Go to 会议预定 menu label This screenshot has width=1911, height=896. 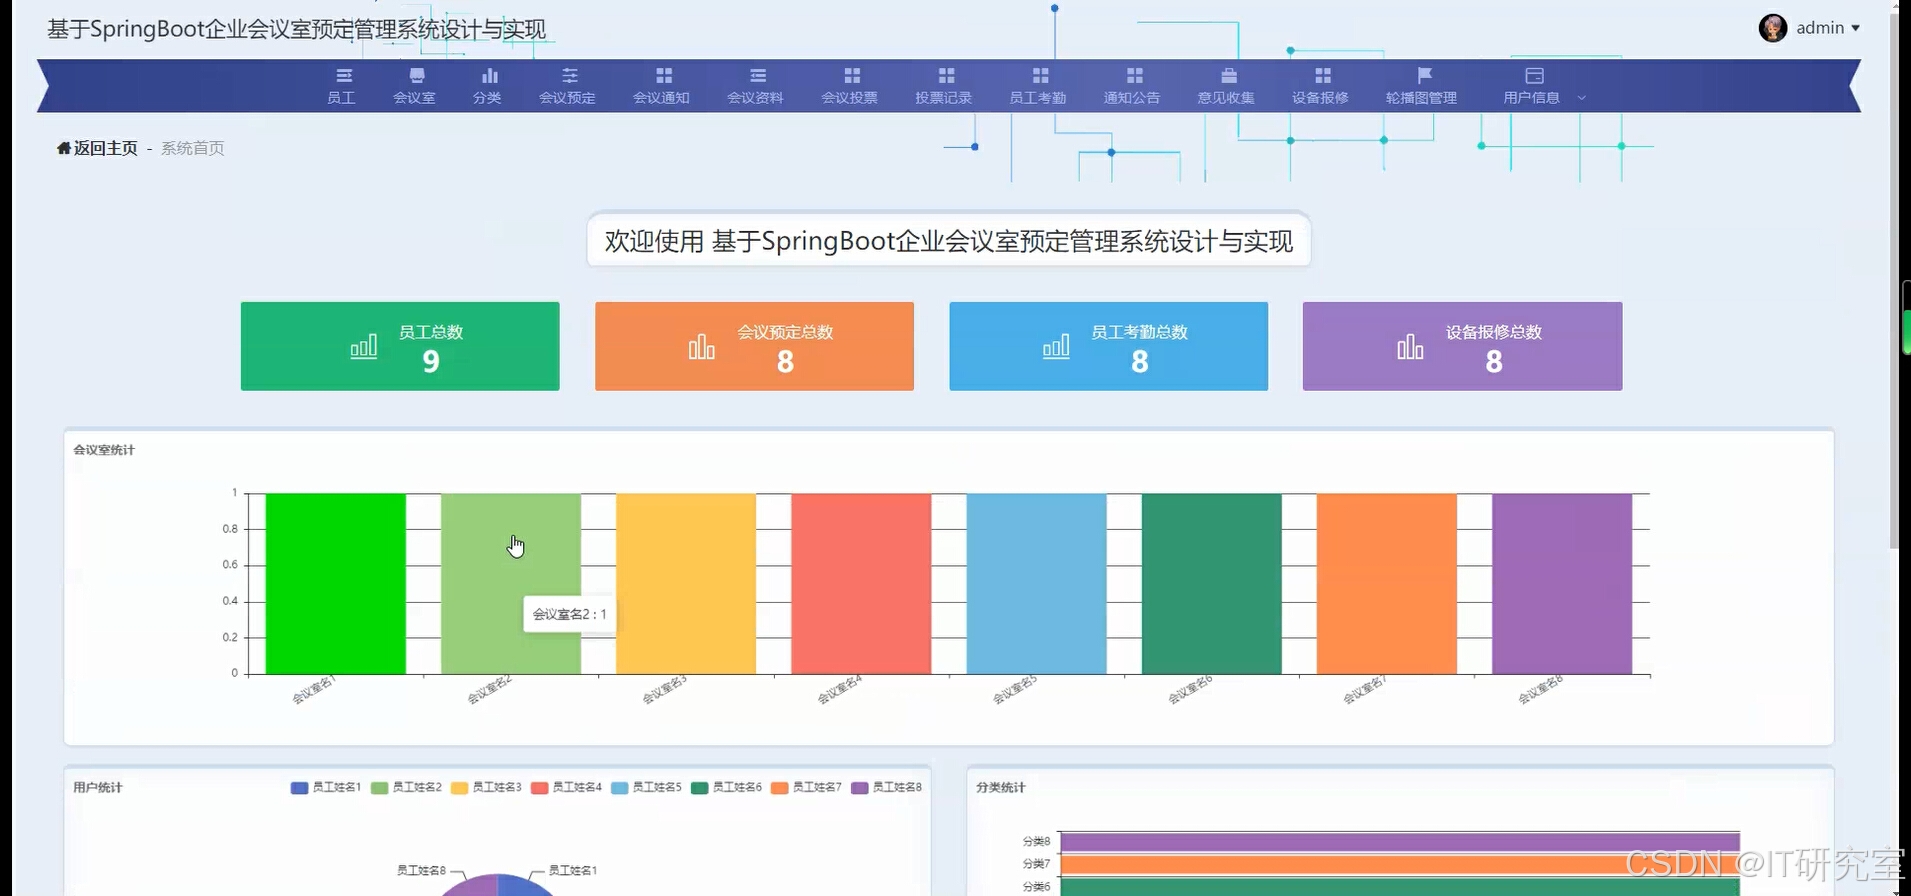point(567,98)
